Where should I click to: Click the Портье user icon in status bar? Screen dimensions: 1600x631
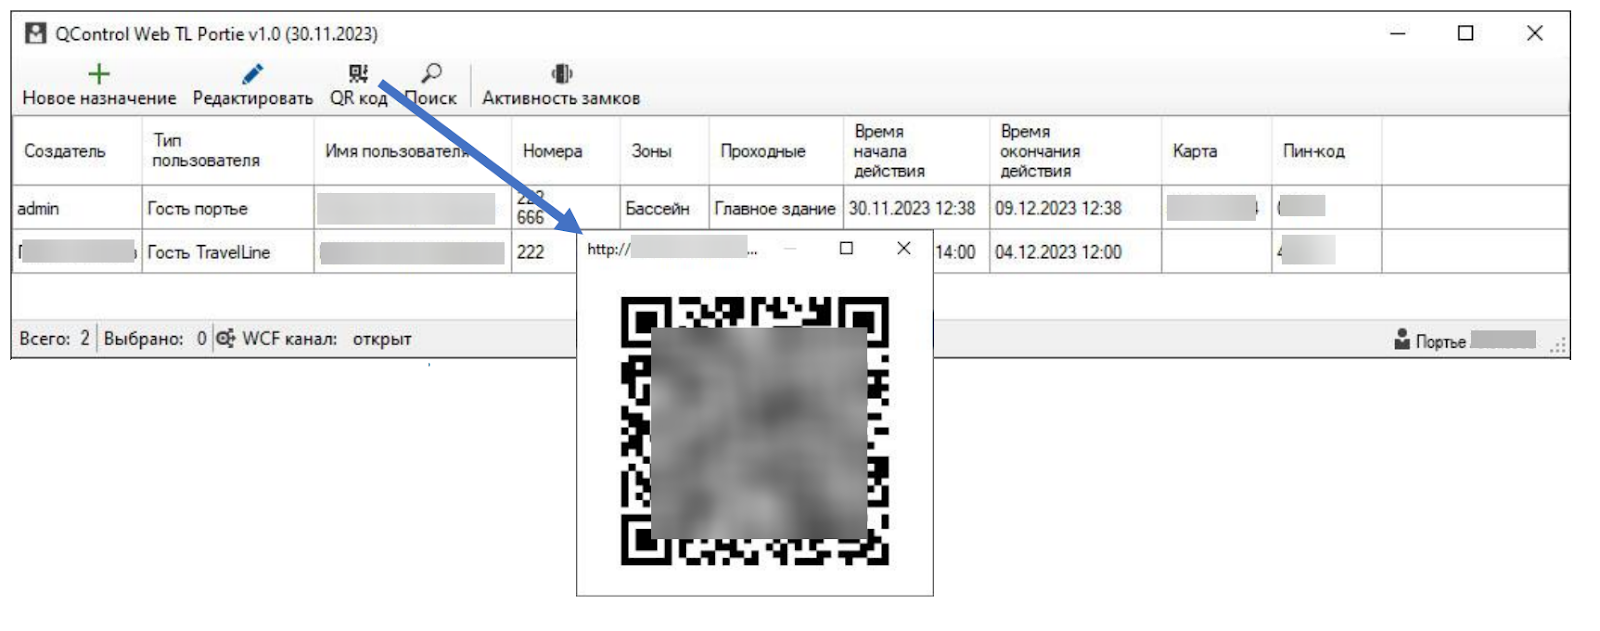click(1402, 339)
